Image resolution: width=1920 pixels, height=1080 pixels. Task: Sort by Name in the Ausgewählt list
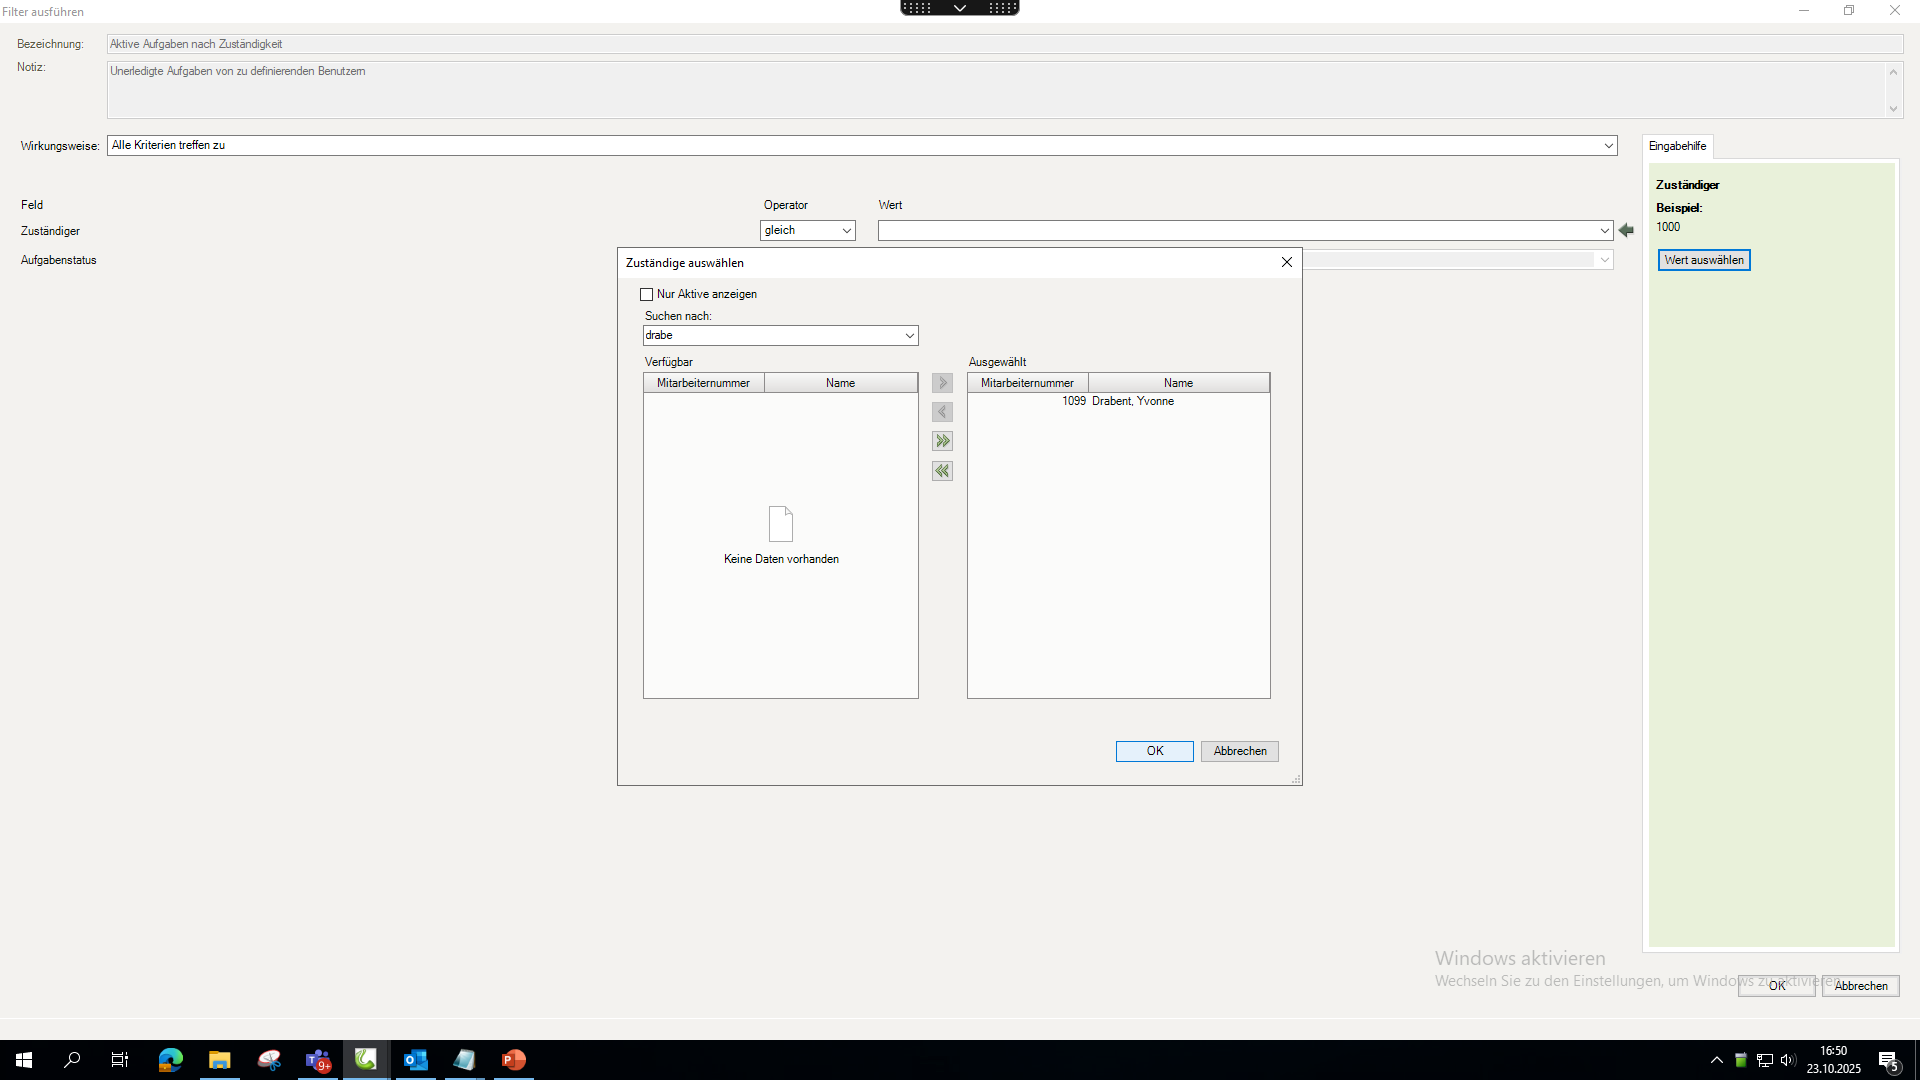1178,383
